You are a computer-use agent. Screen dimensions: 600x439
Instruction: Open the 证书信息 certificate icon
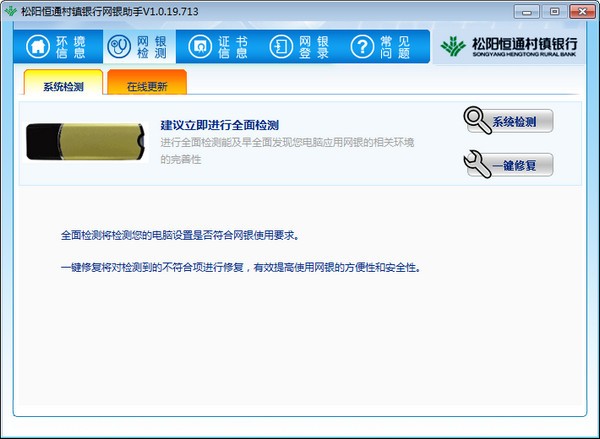tap(200, 46)
